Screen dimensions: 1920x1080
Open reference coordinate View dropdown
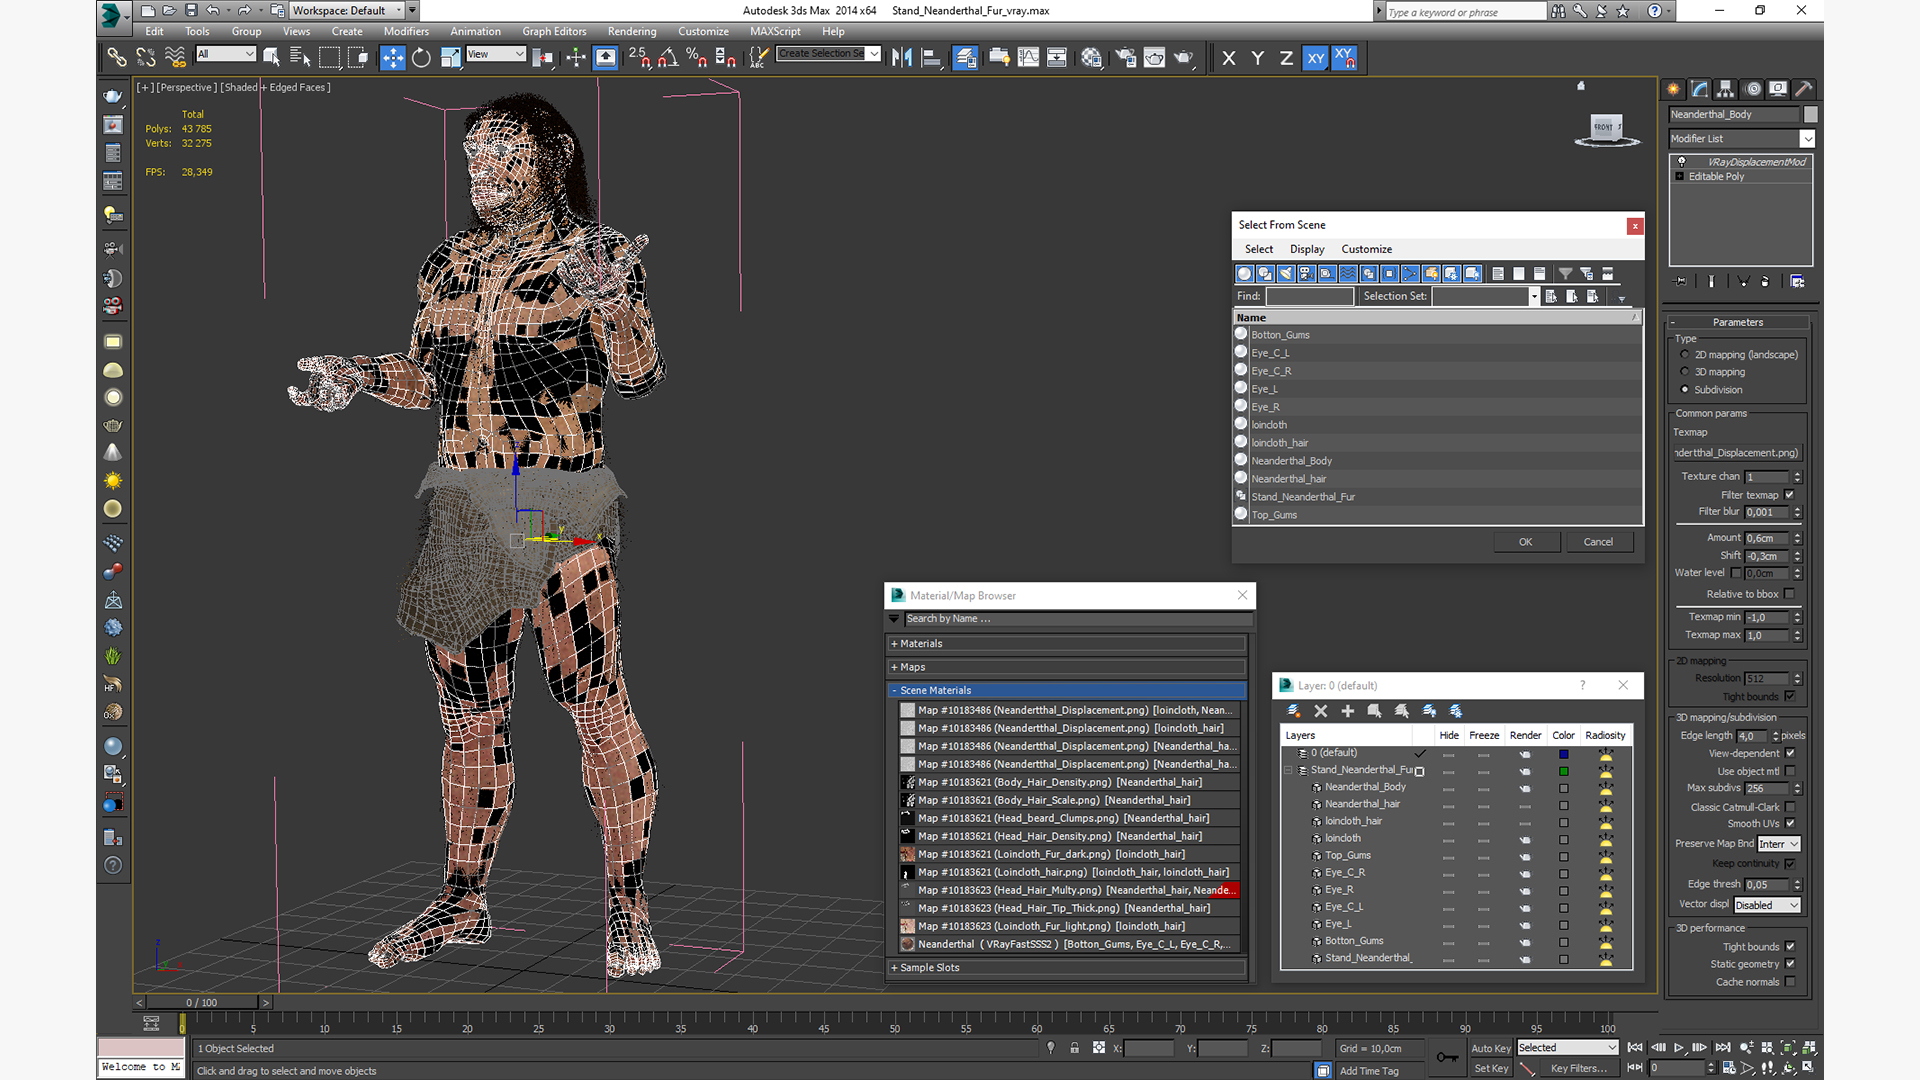pos(496,54)
